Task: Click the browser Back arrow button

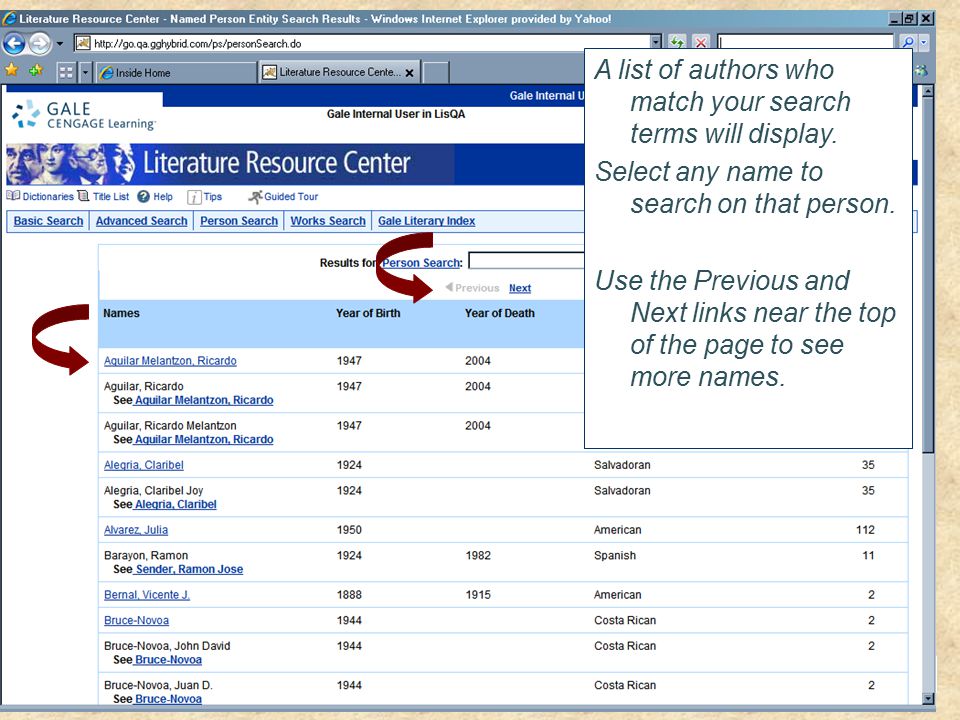Action: click(x=14, y=43)
